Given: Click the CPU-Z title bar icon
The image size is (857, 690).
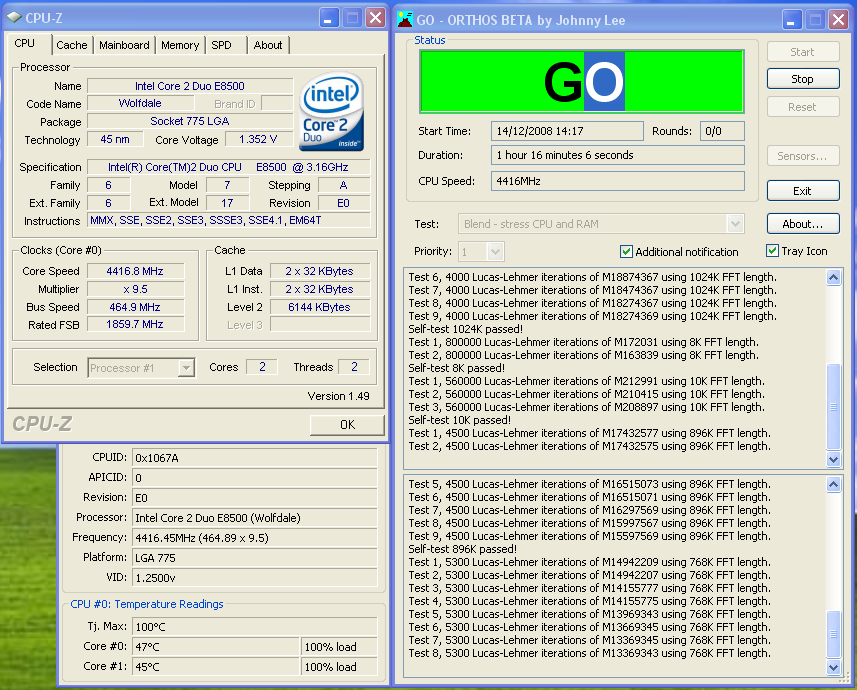Looking at the screenshot, I should click(x=14, y=18).
